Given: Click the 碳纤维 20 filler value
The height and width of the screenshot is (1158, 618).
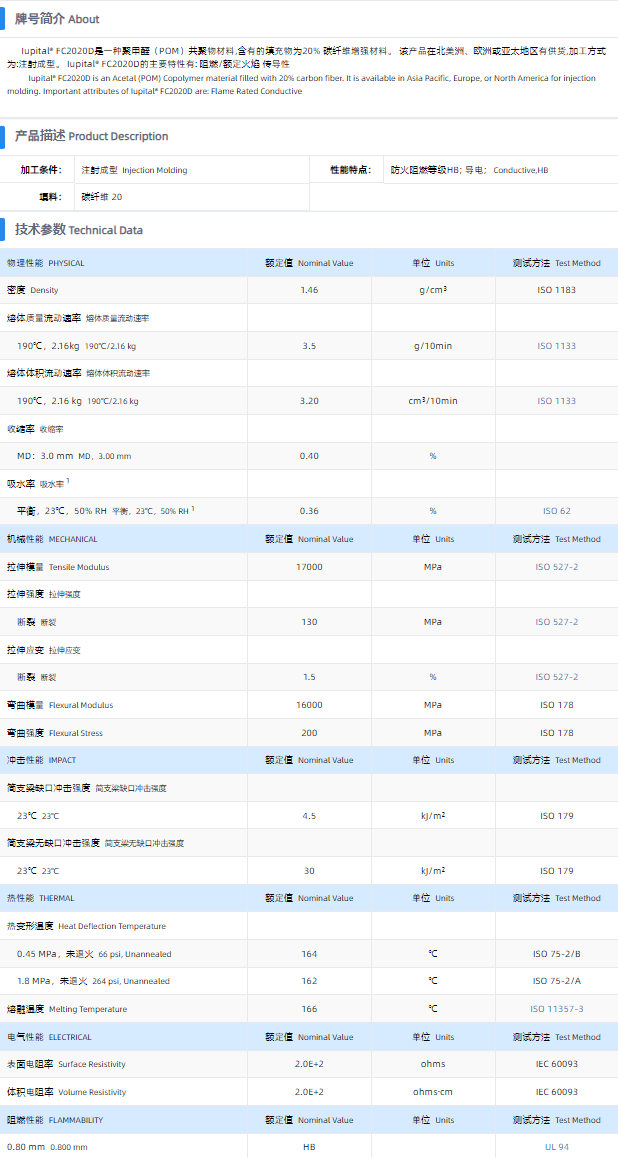Looking at the screenshot, I should pos(102,198).
